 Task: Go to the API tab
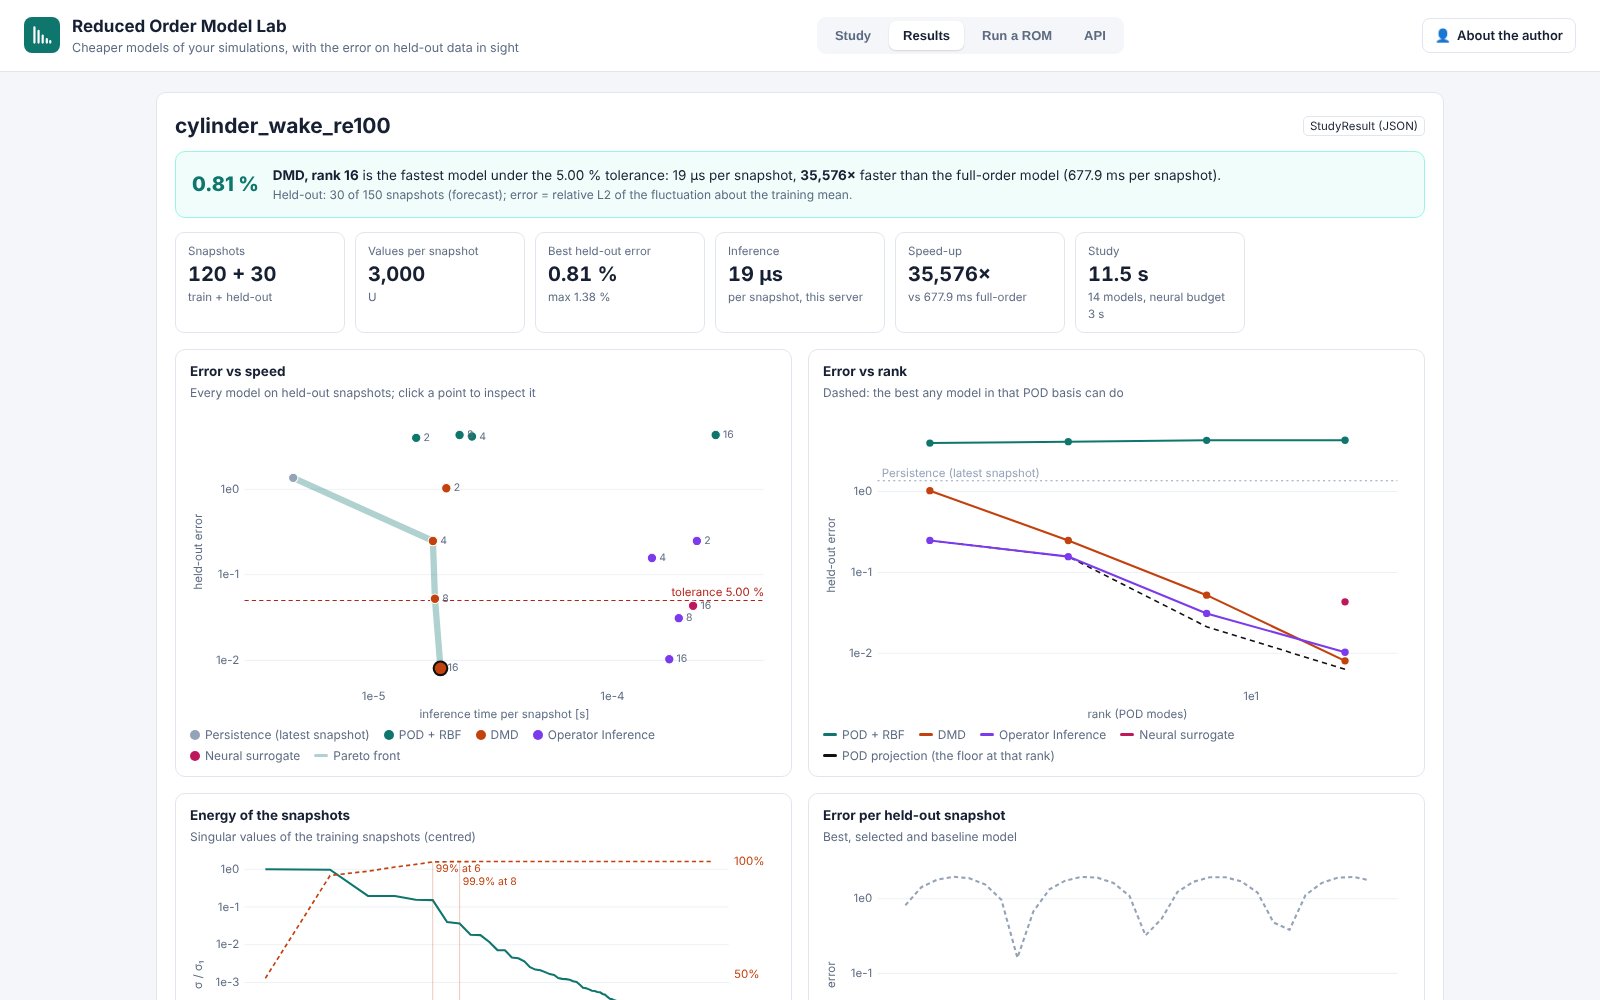click(x=1095, y=35)
